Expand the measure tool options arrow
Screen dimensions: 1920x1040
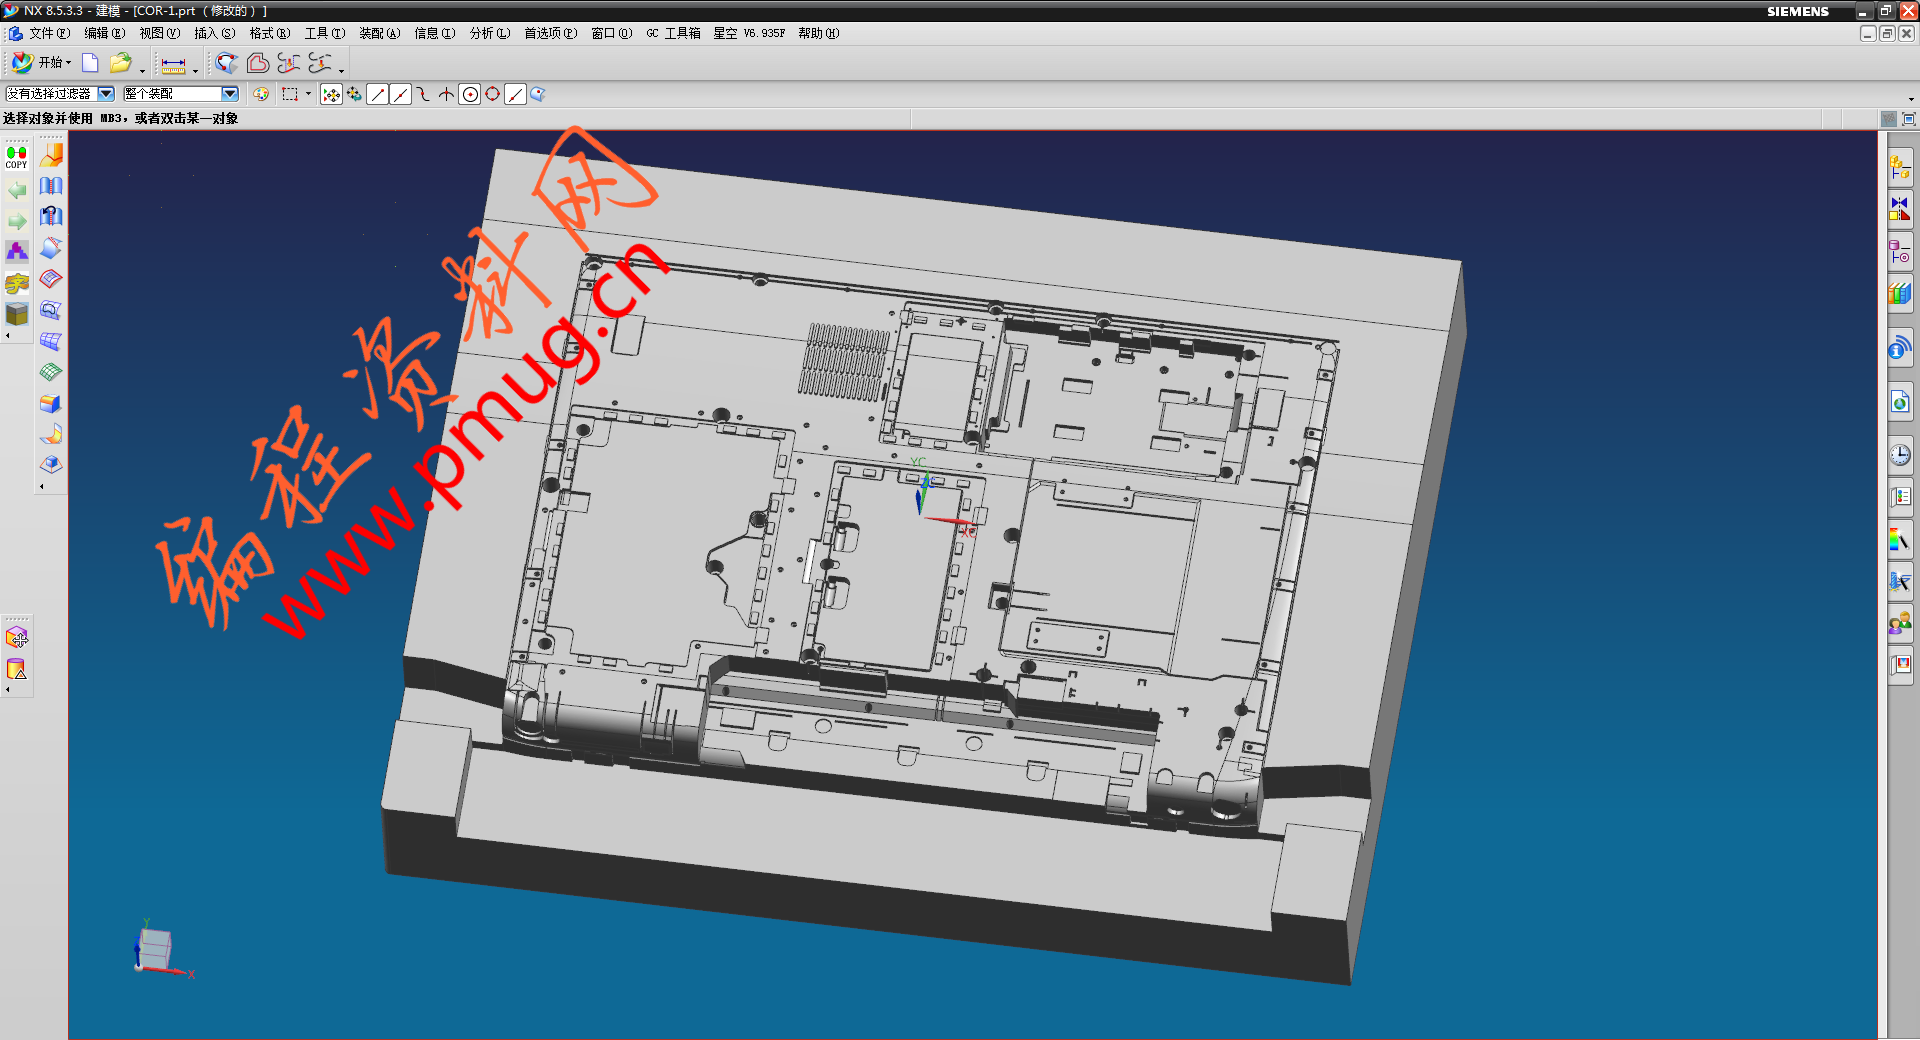click(x=195, y=70)
